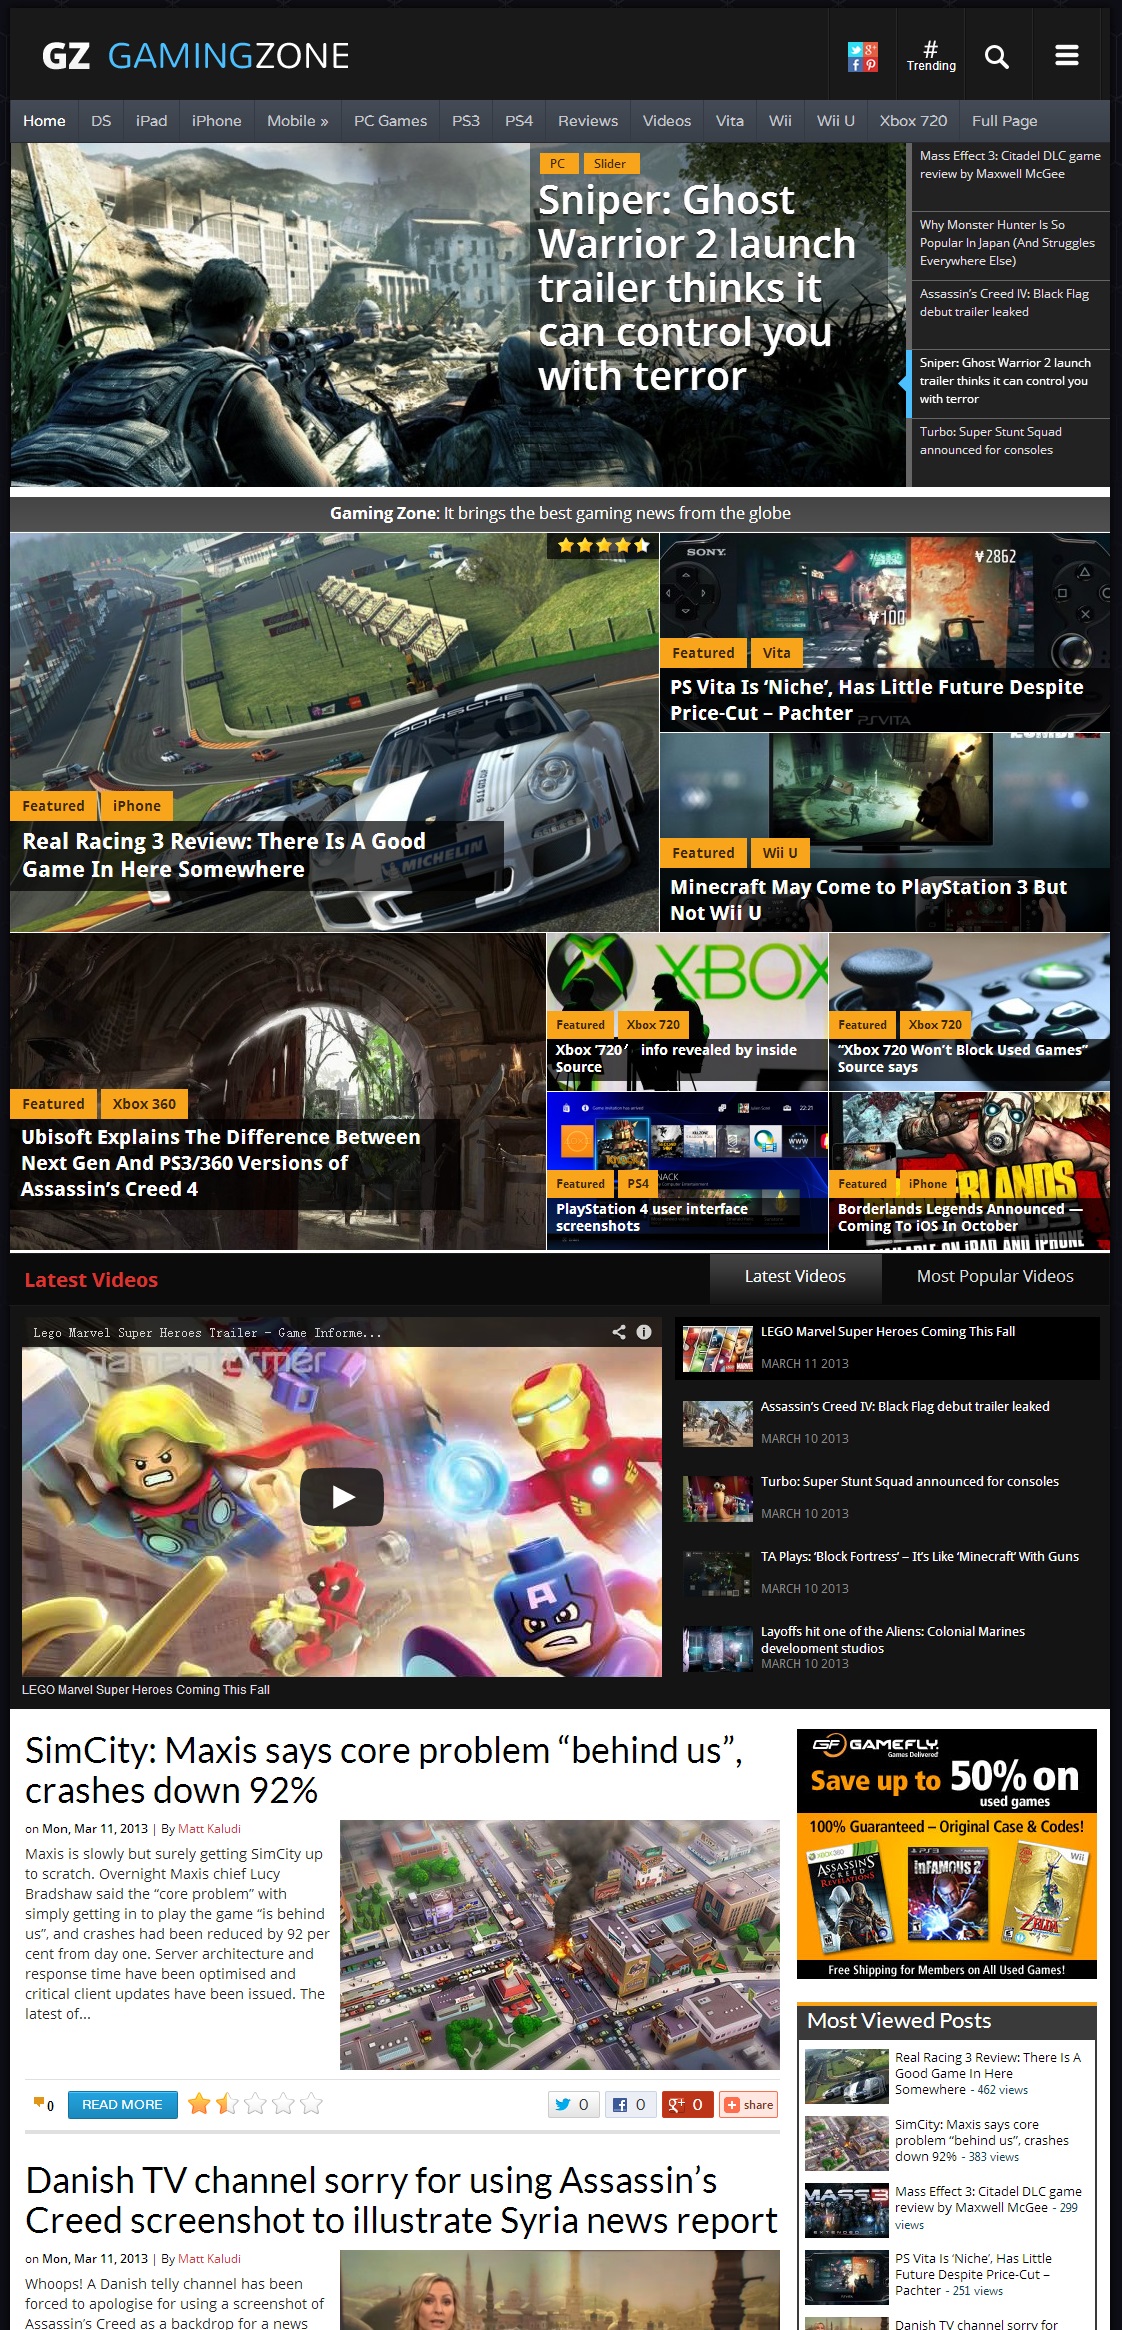Viewport: 1122px width, 2330px height.
Task: Open the PC Games menu item
Action: 390,121
